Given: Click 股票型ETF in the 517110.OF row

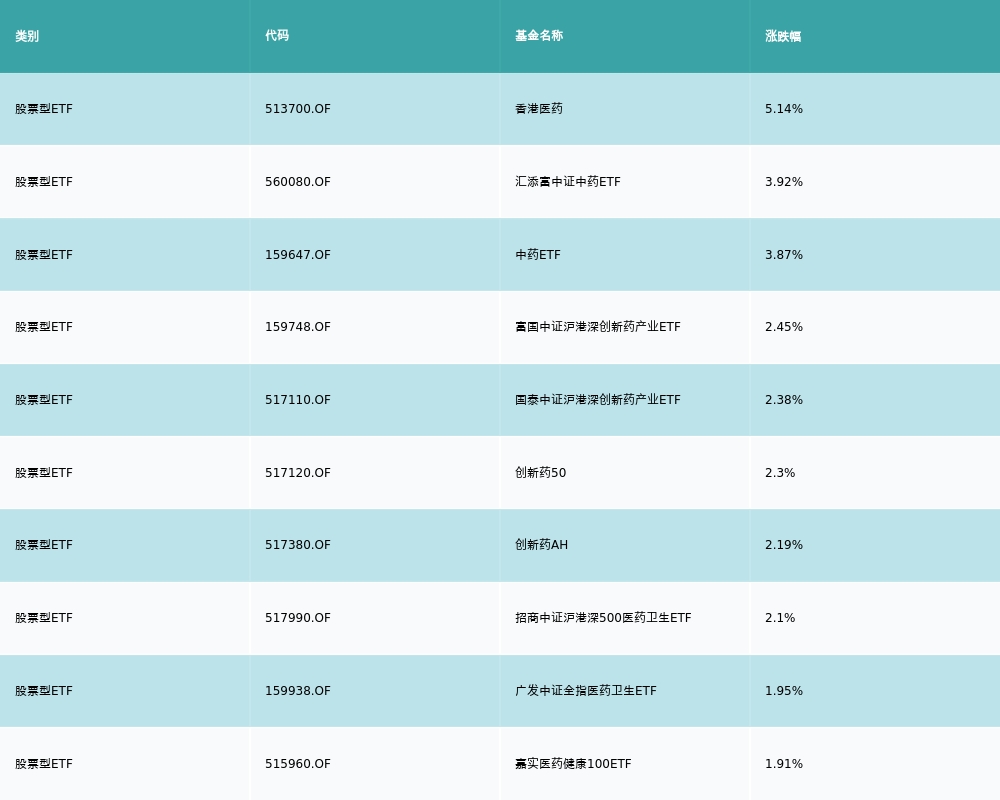Looking at the screenshot, I should [x=44, y=400].
